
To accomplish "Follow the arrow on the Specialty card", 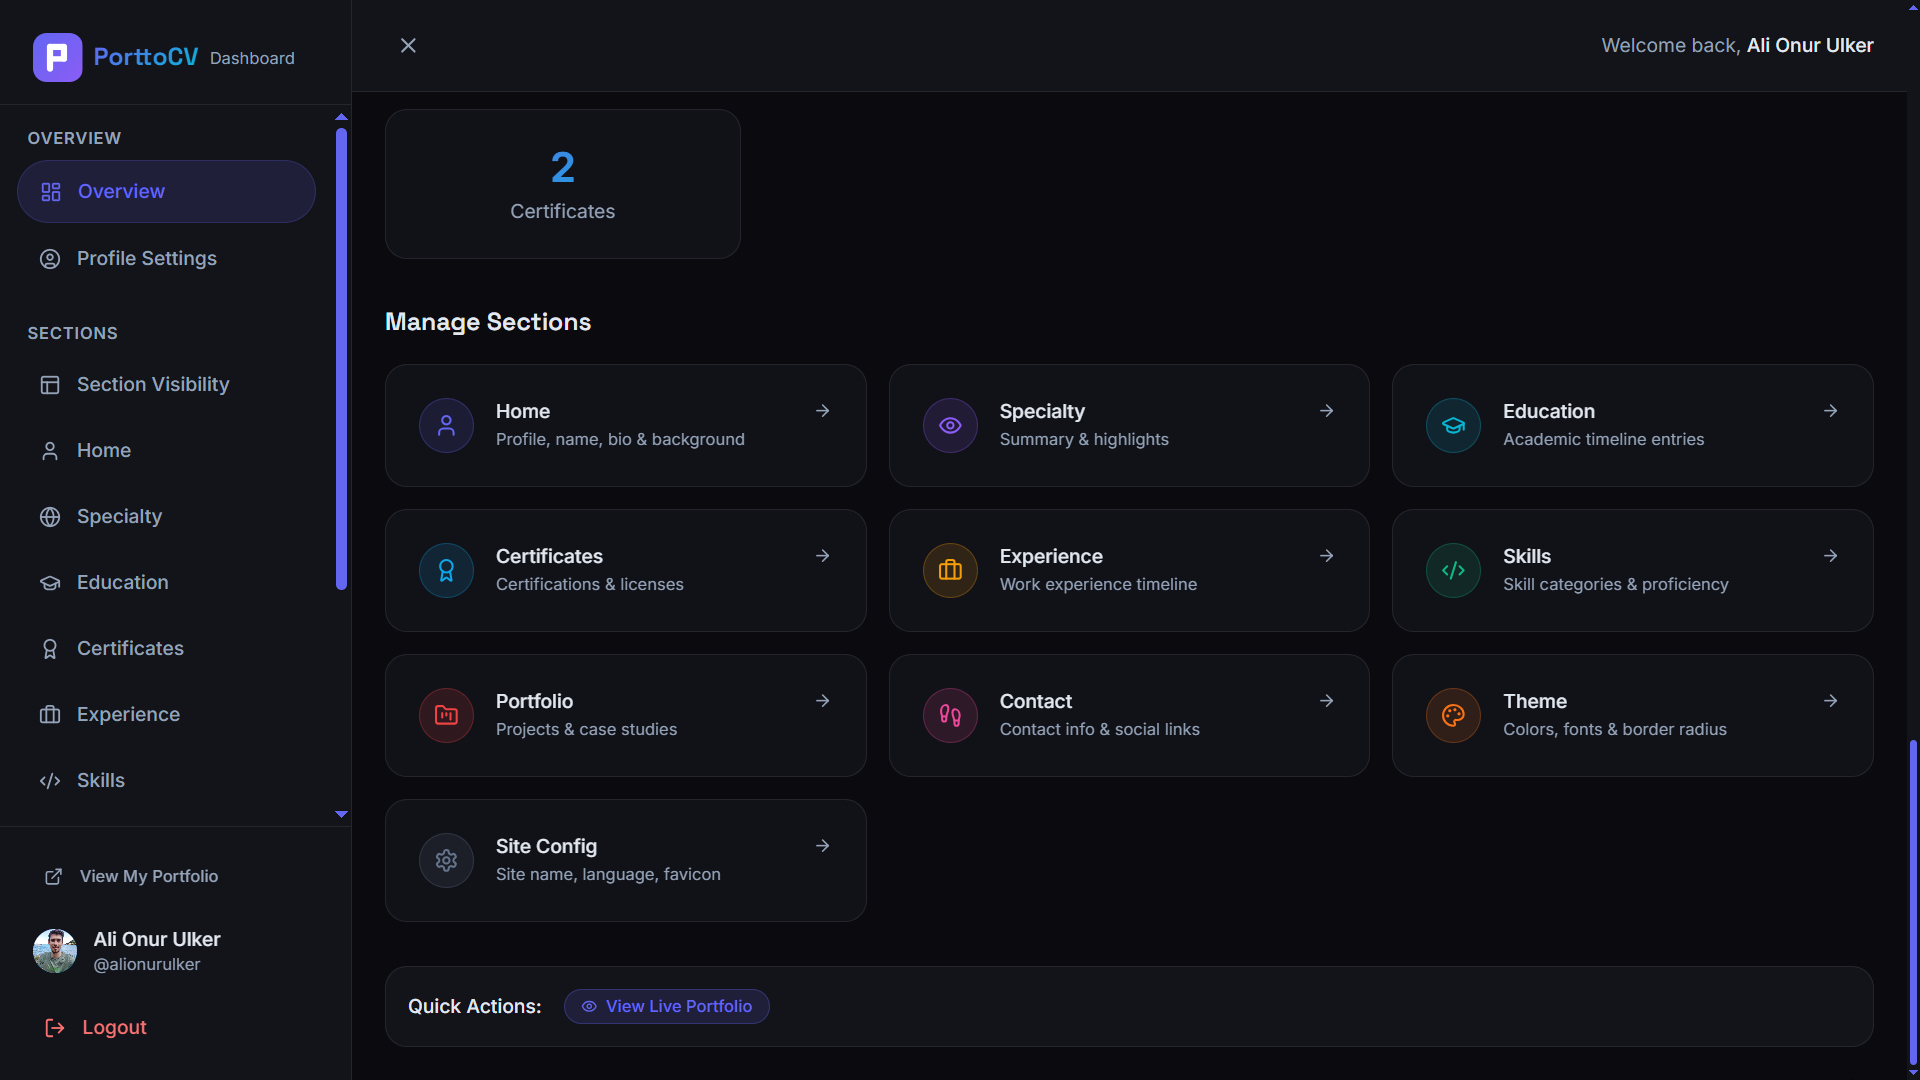I will pos(1326,411).
